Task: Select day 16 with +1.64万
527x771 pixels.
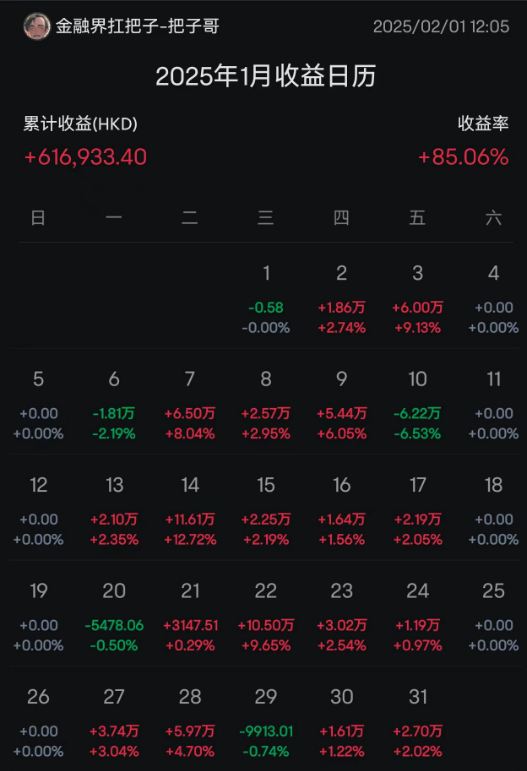Action: [x=342, y=511]
